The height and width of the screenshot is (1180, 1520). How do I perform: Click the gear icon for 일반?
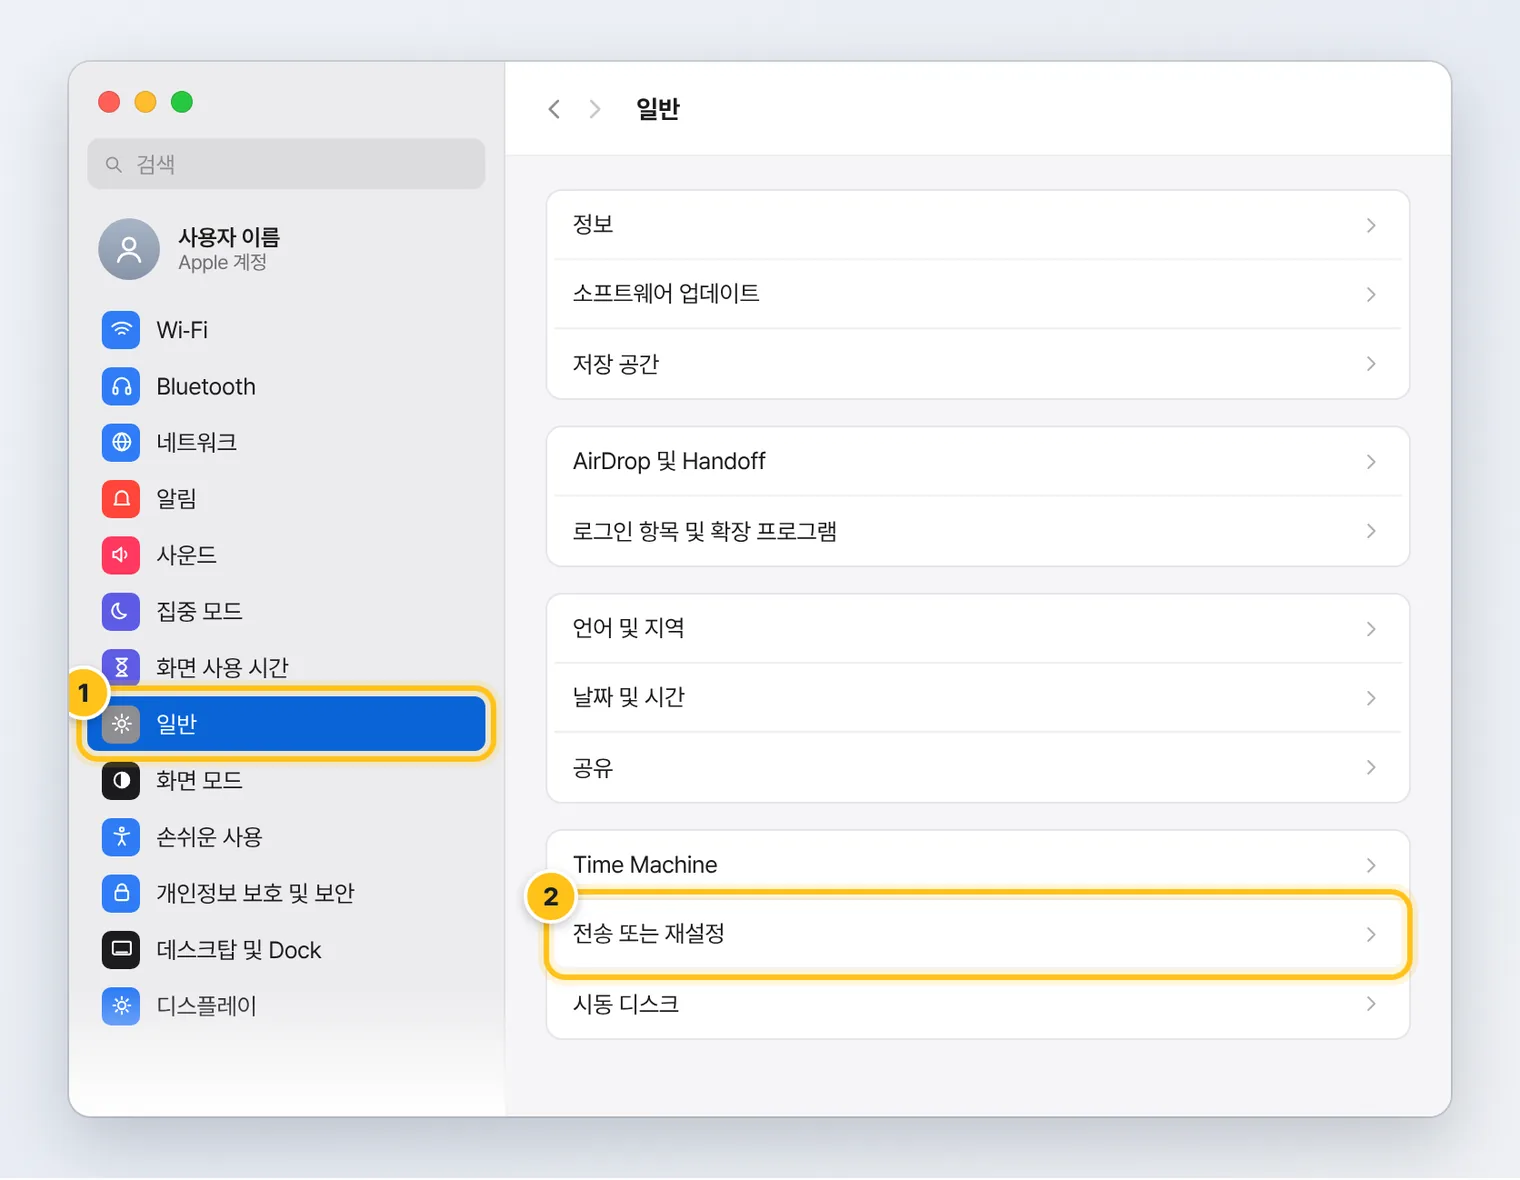(121, 724)
